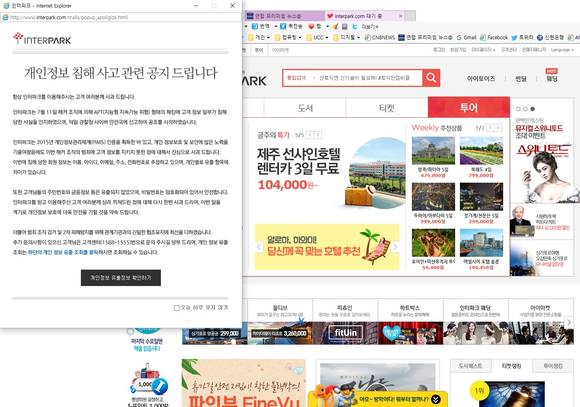Click the broom icon in the browser toolbar
The image size is (580, 407).
click(335, 26)
